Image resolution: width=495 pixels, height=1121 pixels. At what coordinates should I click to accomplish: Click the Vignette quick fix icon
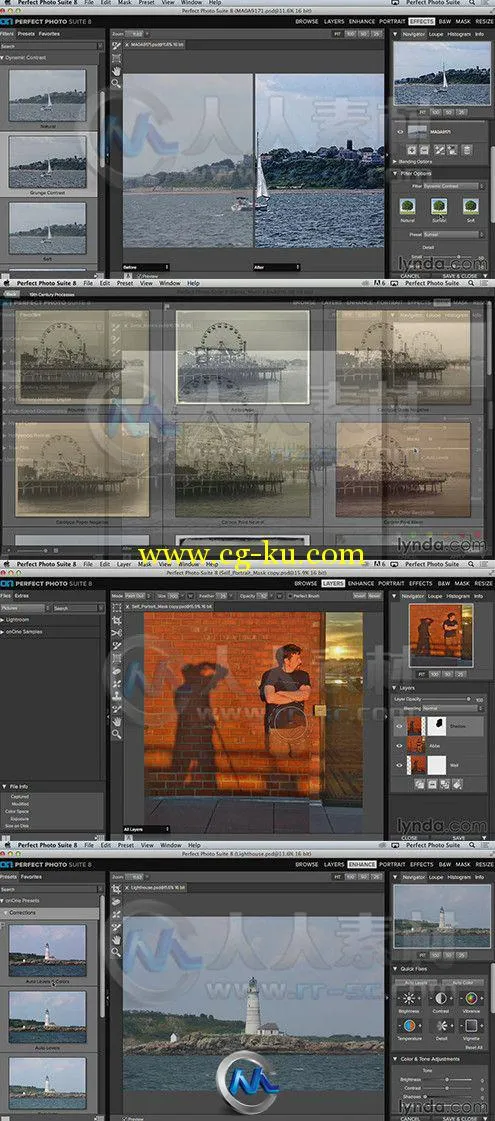click(x=470, y=1027)
